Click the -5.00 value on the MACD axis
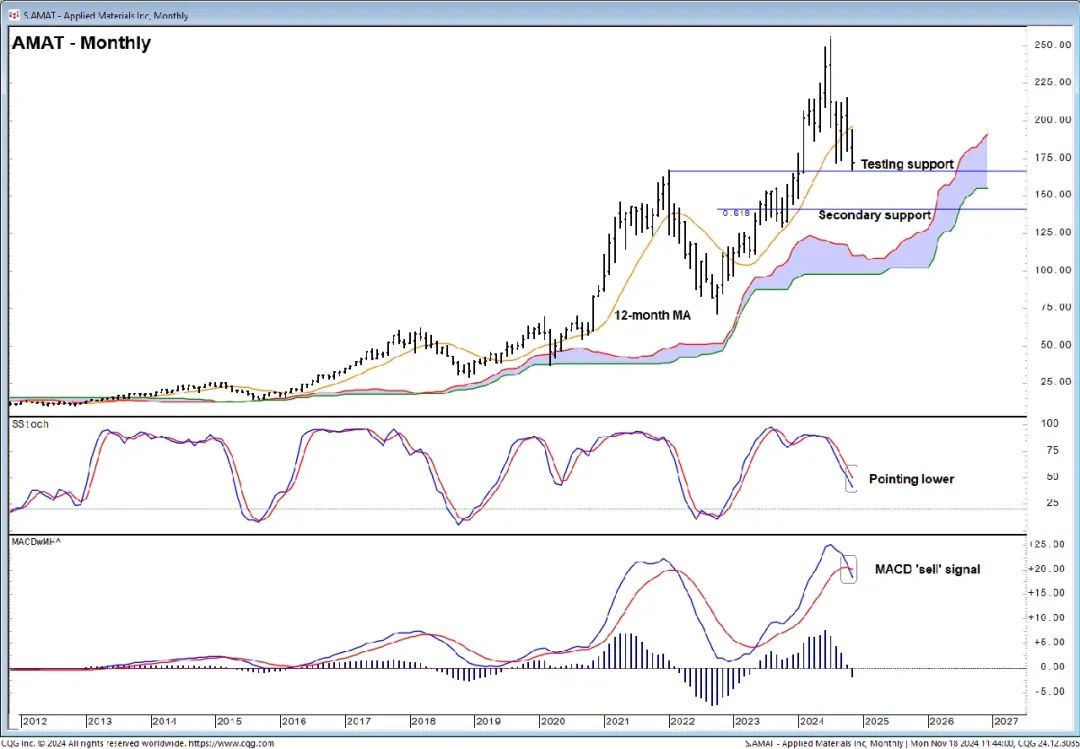This screenshot has height=749, width=1080. click(x=1052, y=692)
